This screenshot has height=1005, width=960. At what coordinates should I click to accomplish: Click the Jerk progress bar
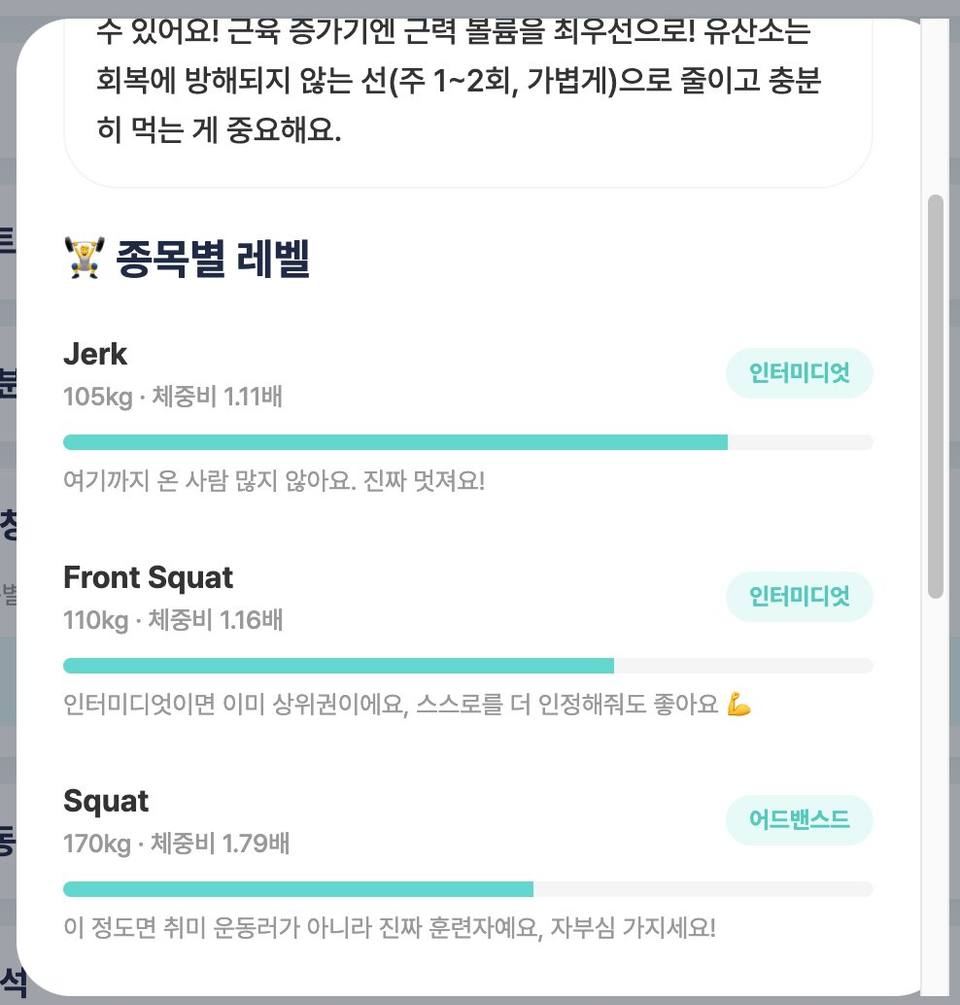tap(468, 442)
